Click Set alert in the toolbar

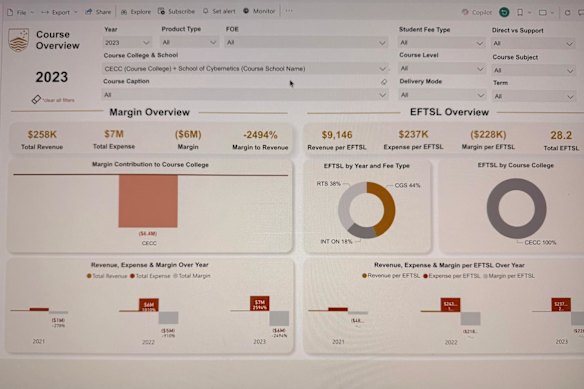point(219,12)
